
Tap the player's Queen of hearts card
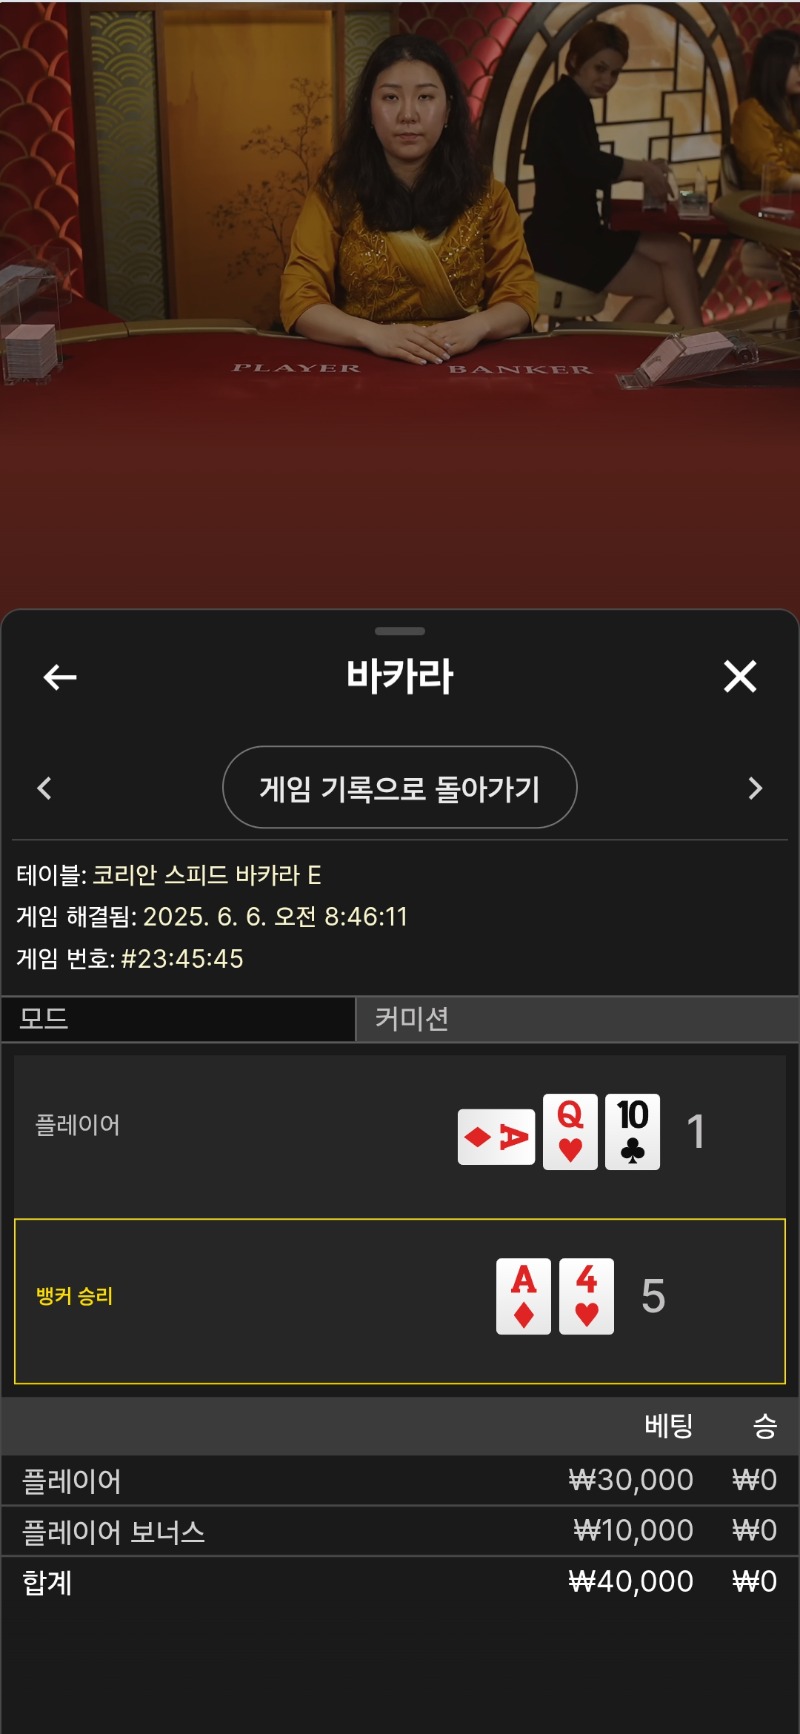[570, 1132]
